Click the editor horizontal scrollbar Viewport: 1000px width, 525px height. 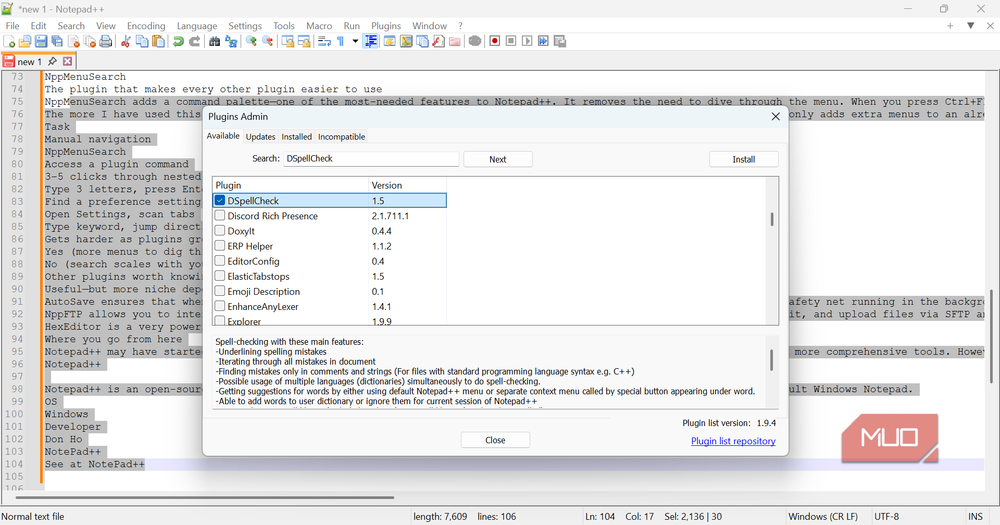pos(204,497)
